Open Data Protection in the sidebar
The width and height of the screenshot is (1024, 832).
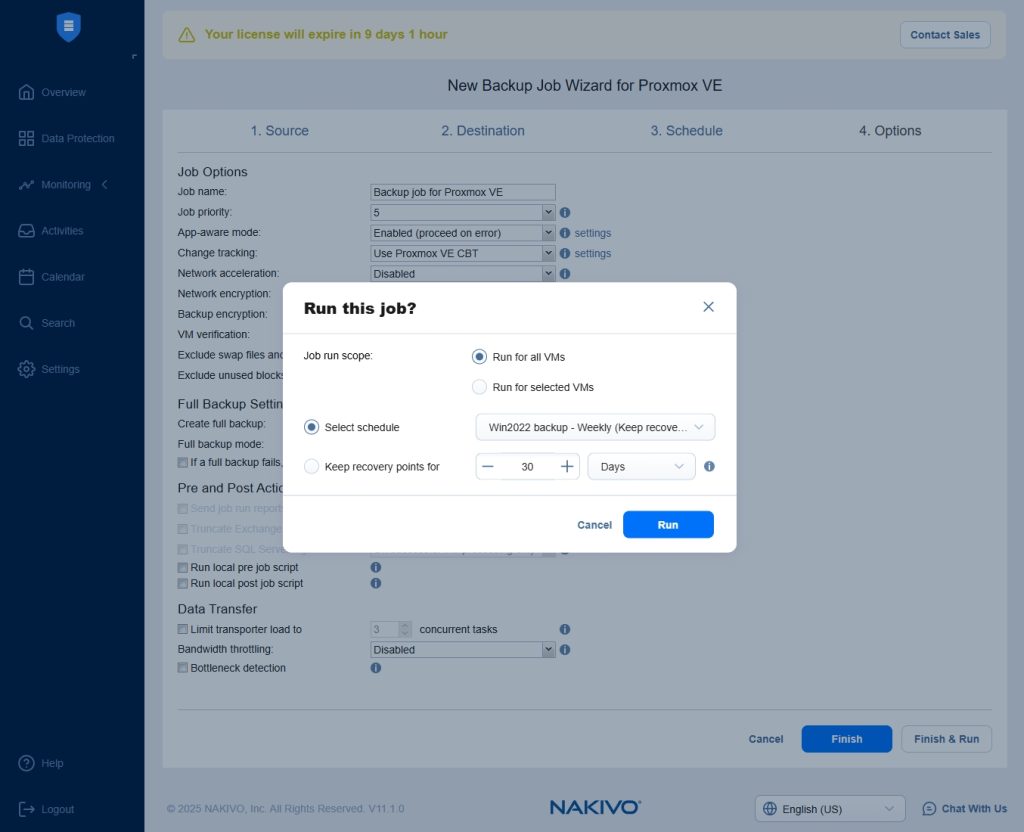pyautogui.click(x=77, y=139)
